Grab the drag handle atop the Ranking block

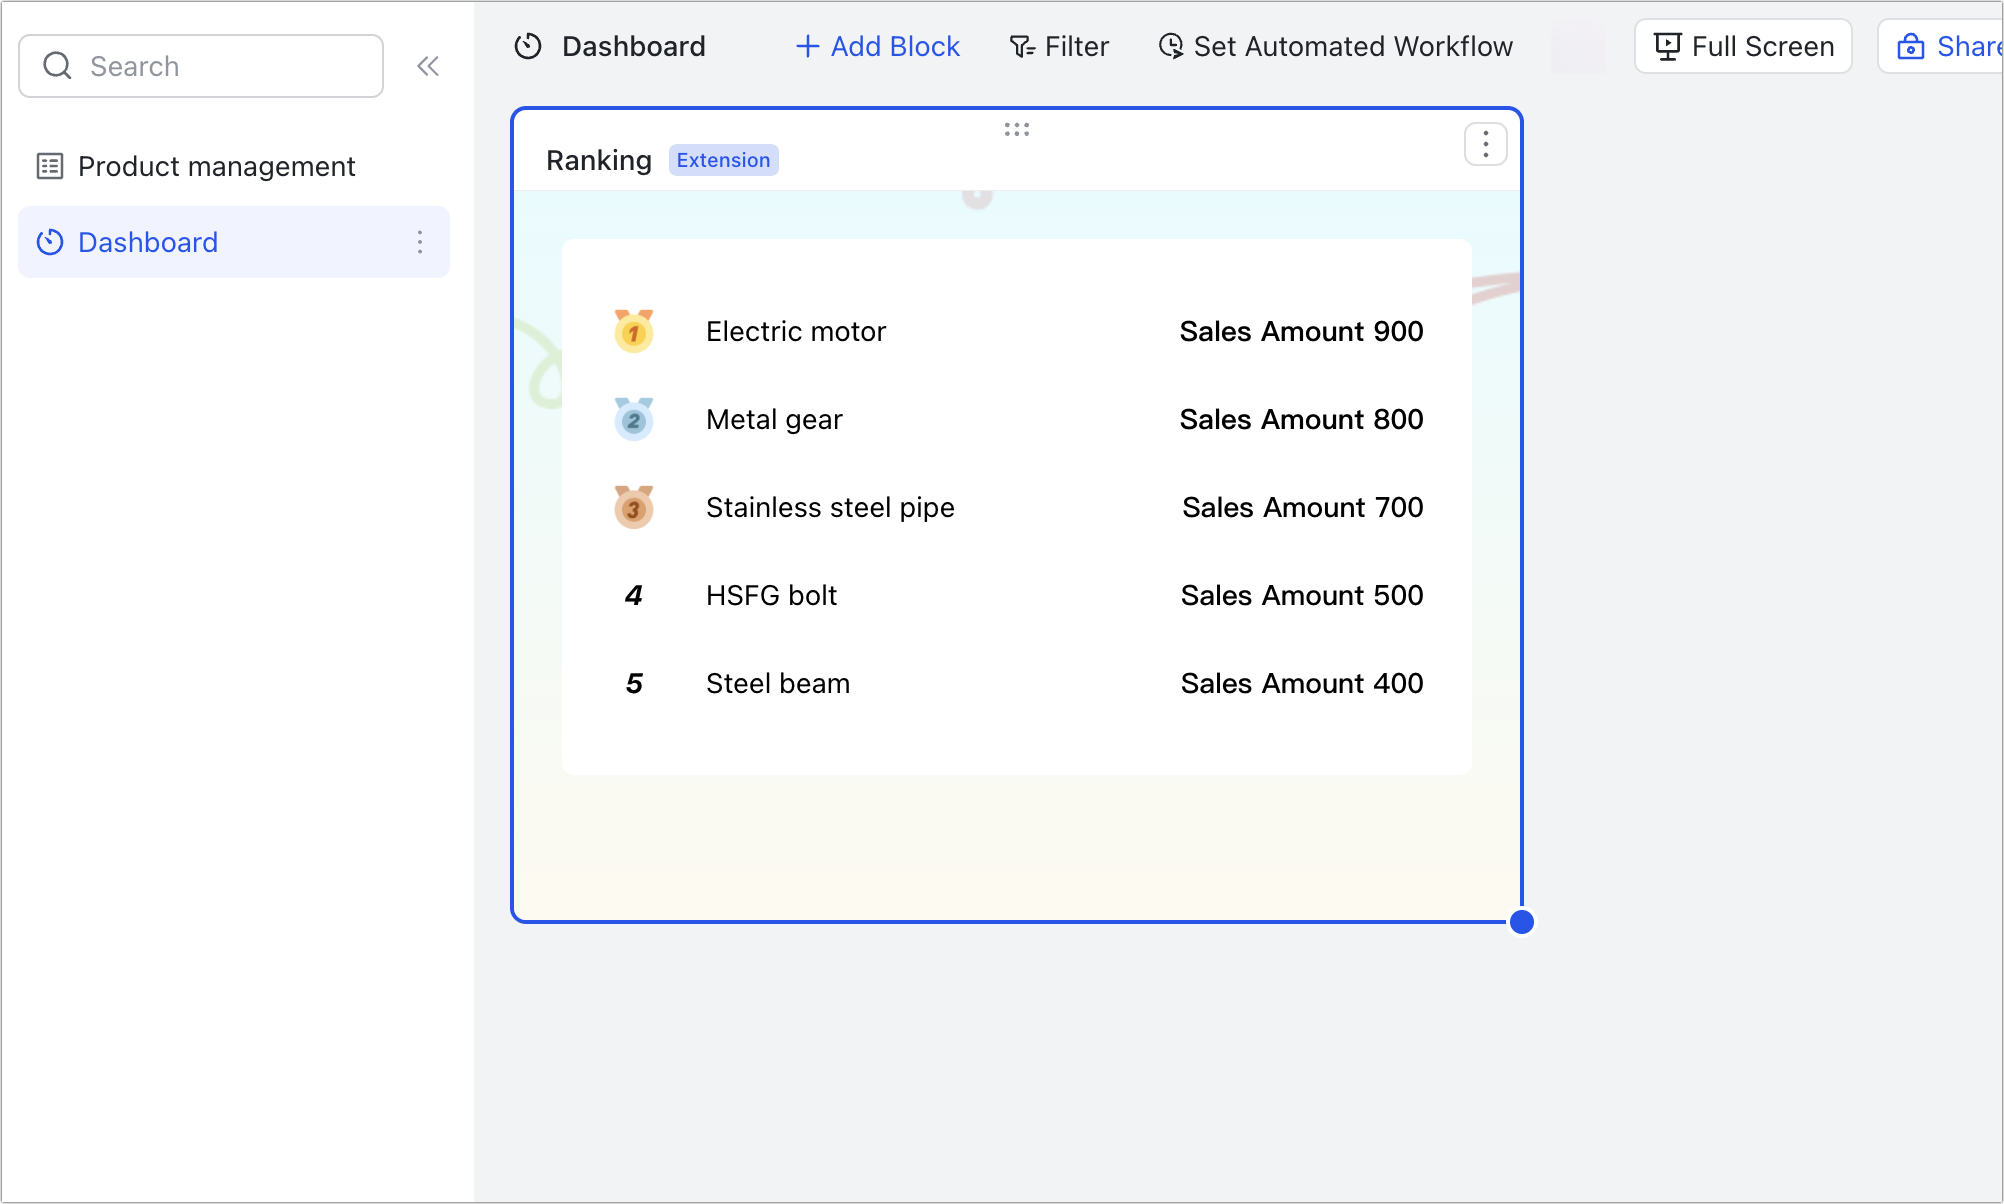point(1016,129)
